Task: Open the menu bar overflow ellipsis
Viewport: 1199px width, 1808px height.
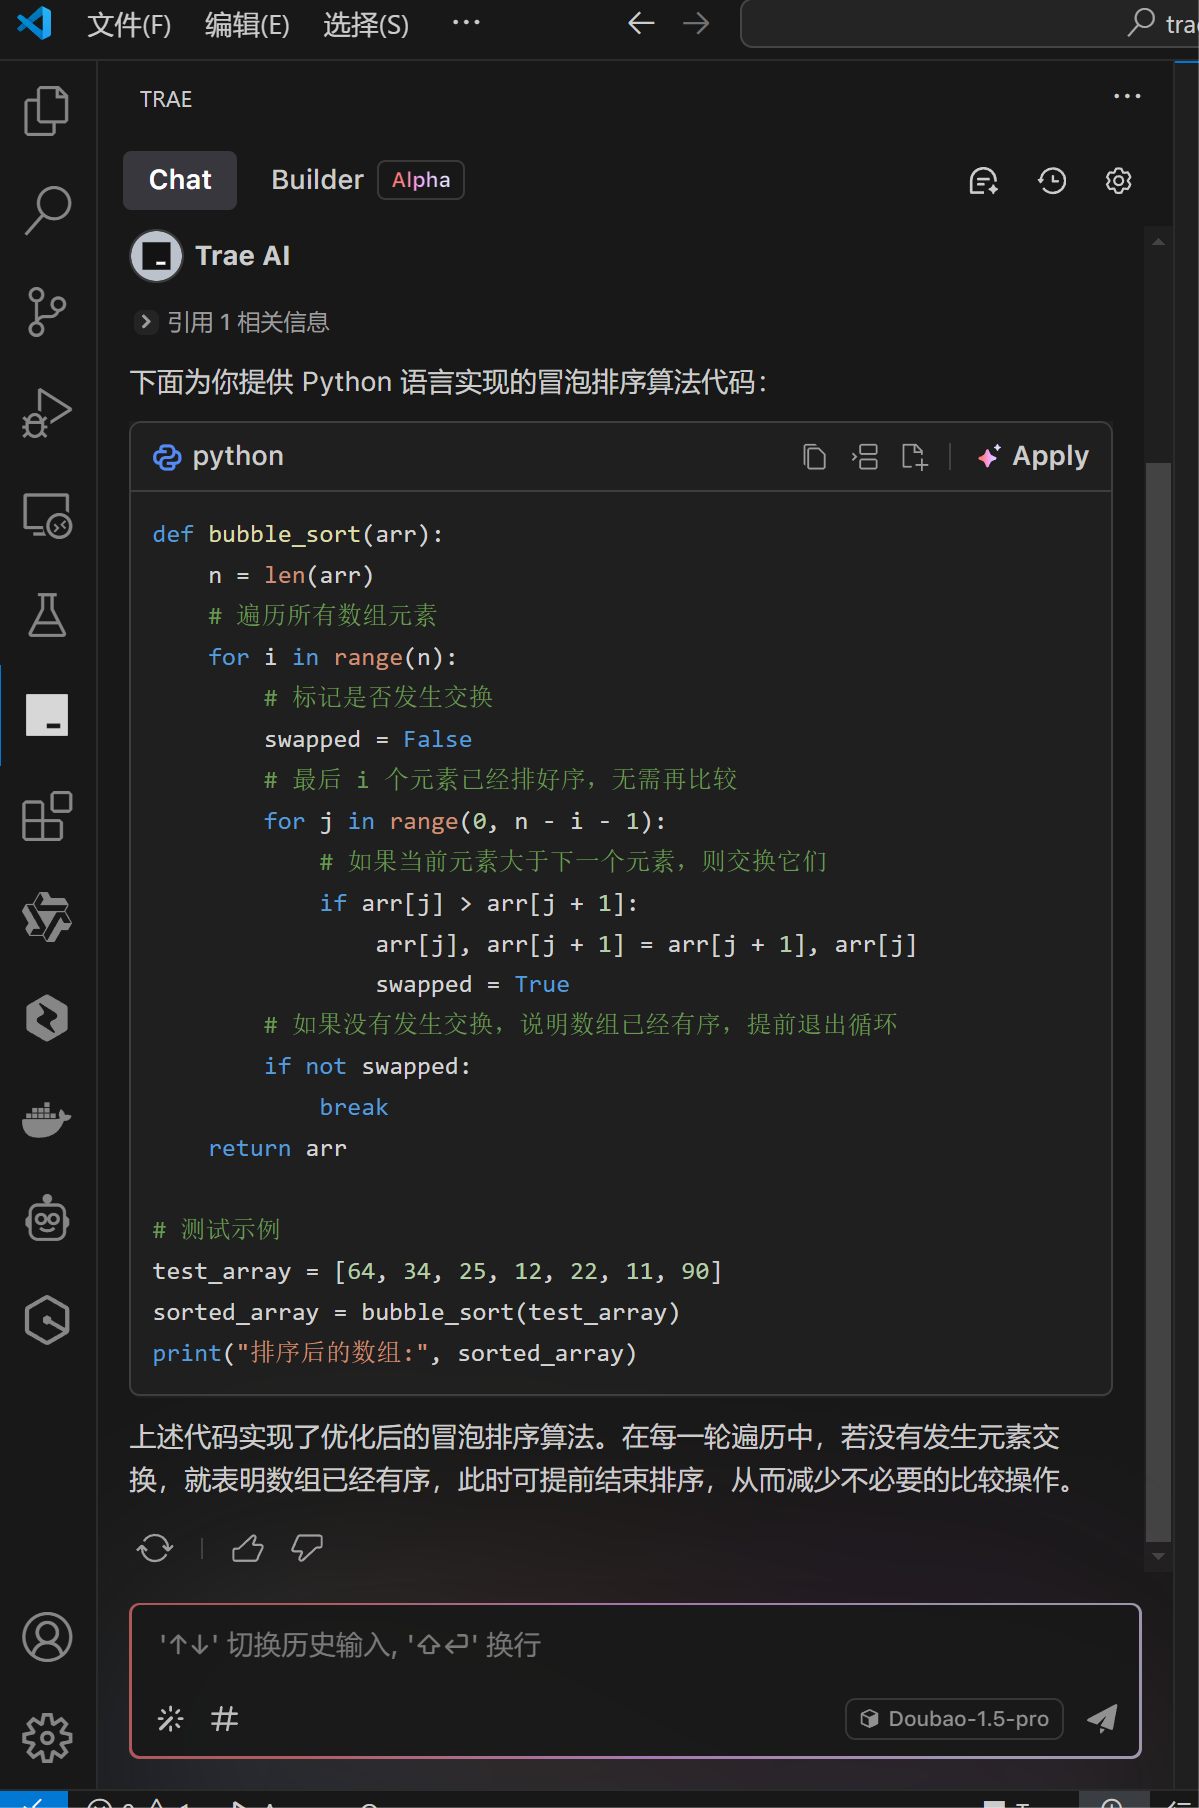Action: 466,23
